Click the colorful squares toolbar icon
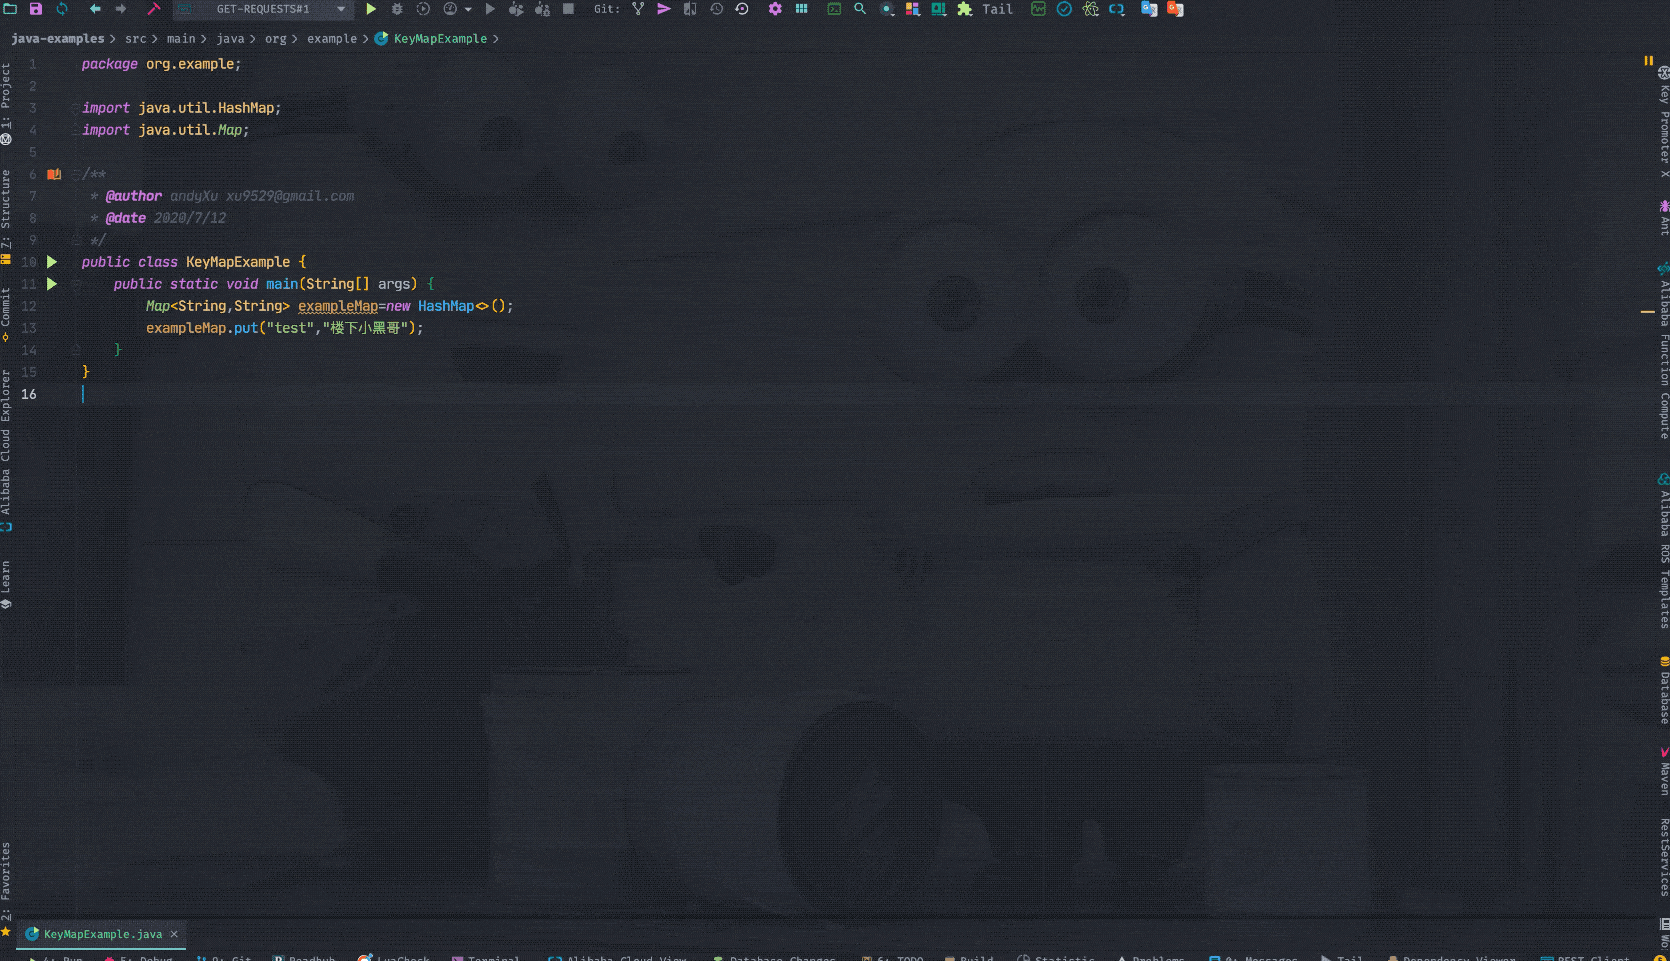1670x961 pixels. tap(912, 9)
